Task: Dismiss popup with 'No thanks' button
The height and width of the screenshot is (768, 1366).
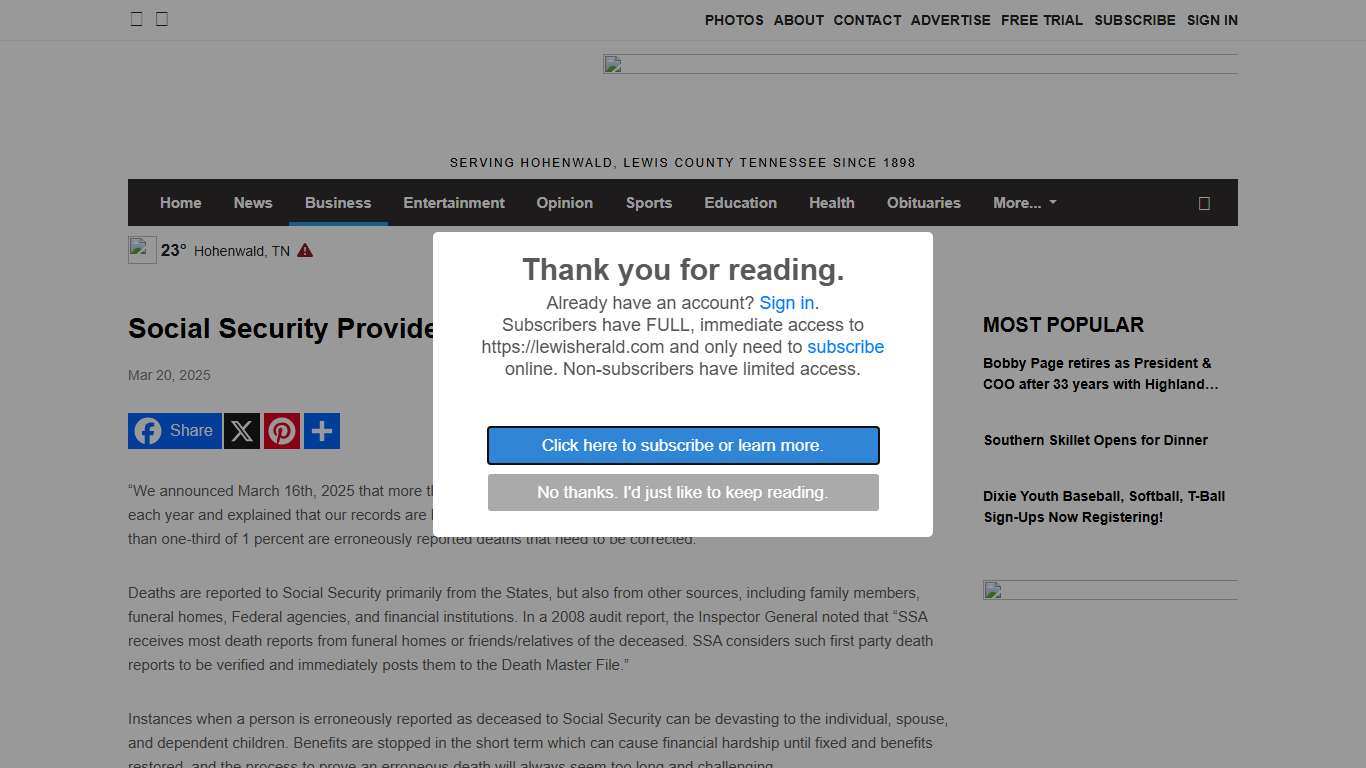Action: pyautogui.click(x=683, y=493)
